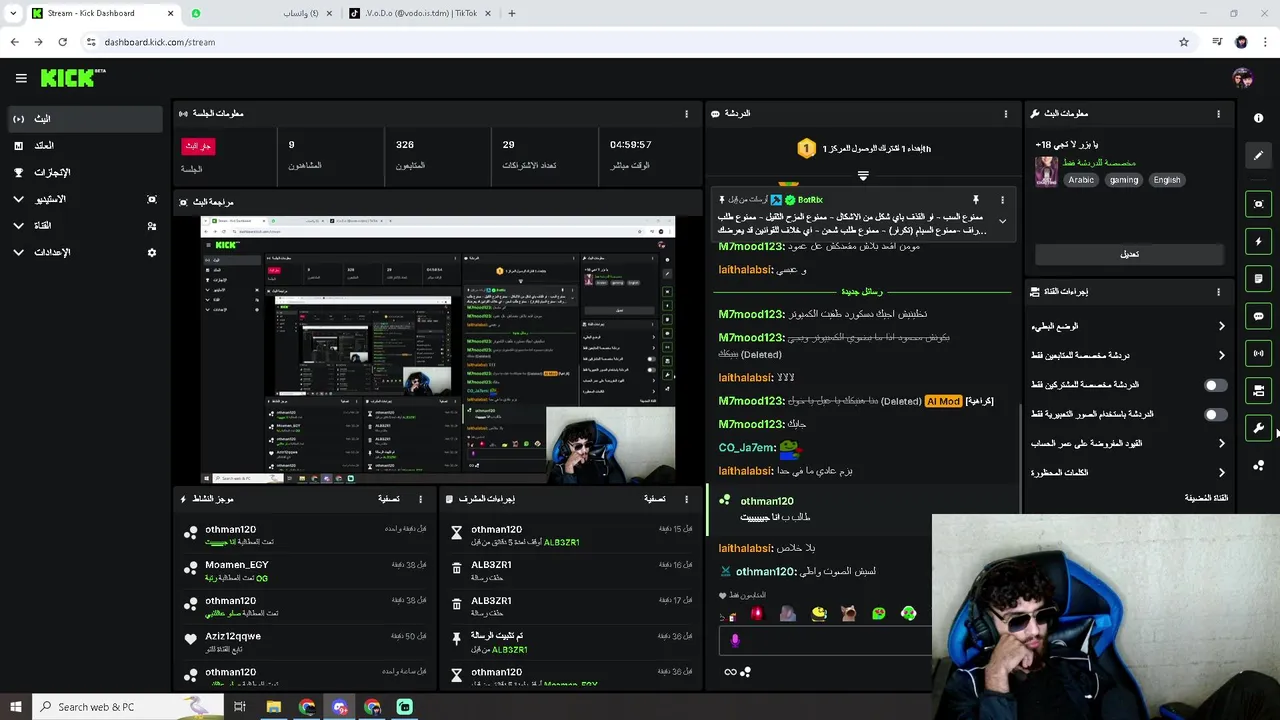The height and width of the screenshot is (720, 1280).
Task: Click the pin icon on BotRix pinned message
Action: [x=976, y=200]
